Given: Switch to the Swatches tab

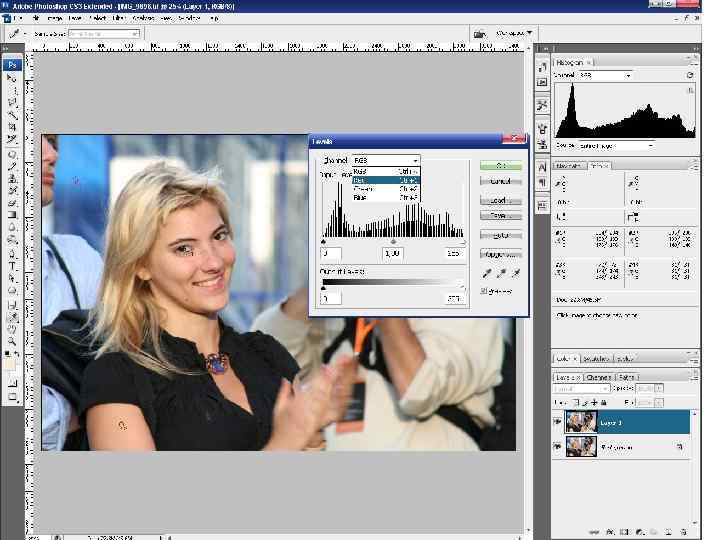Looking at the screenshot, I should pos(596,358).
